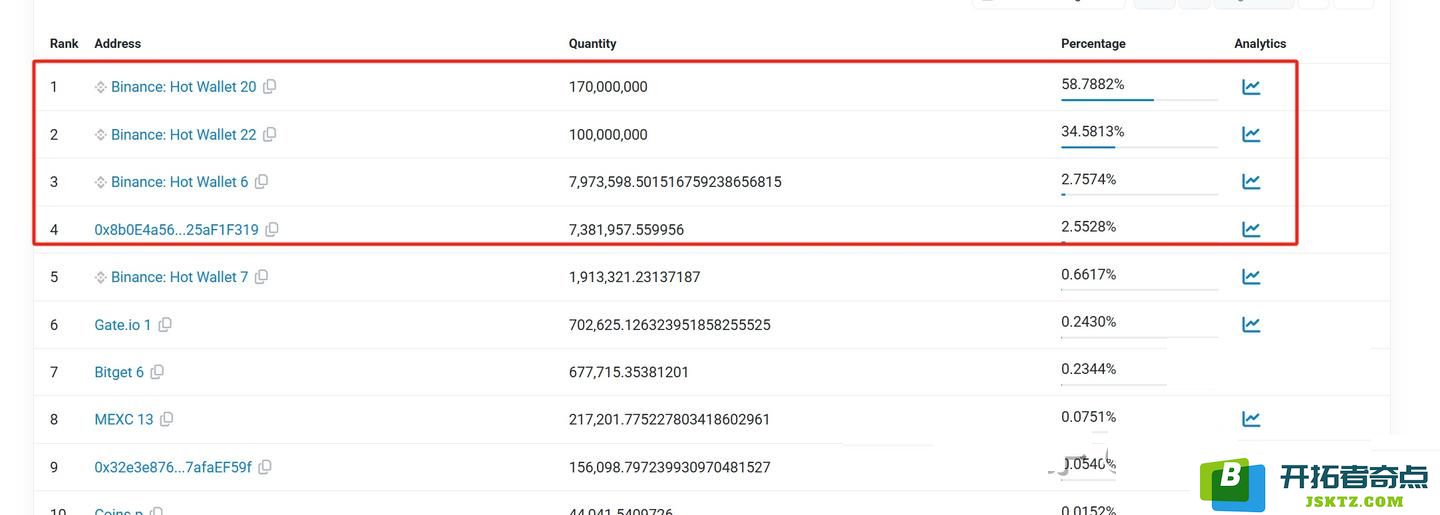
Task: Open analytics chart for MEXC 13
Action: click(1251, 419)
